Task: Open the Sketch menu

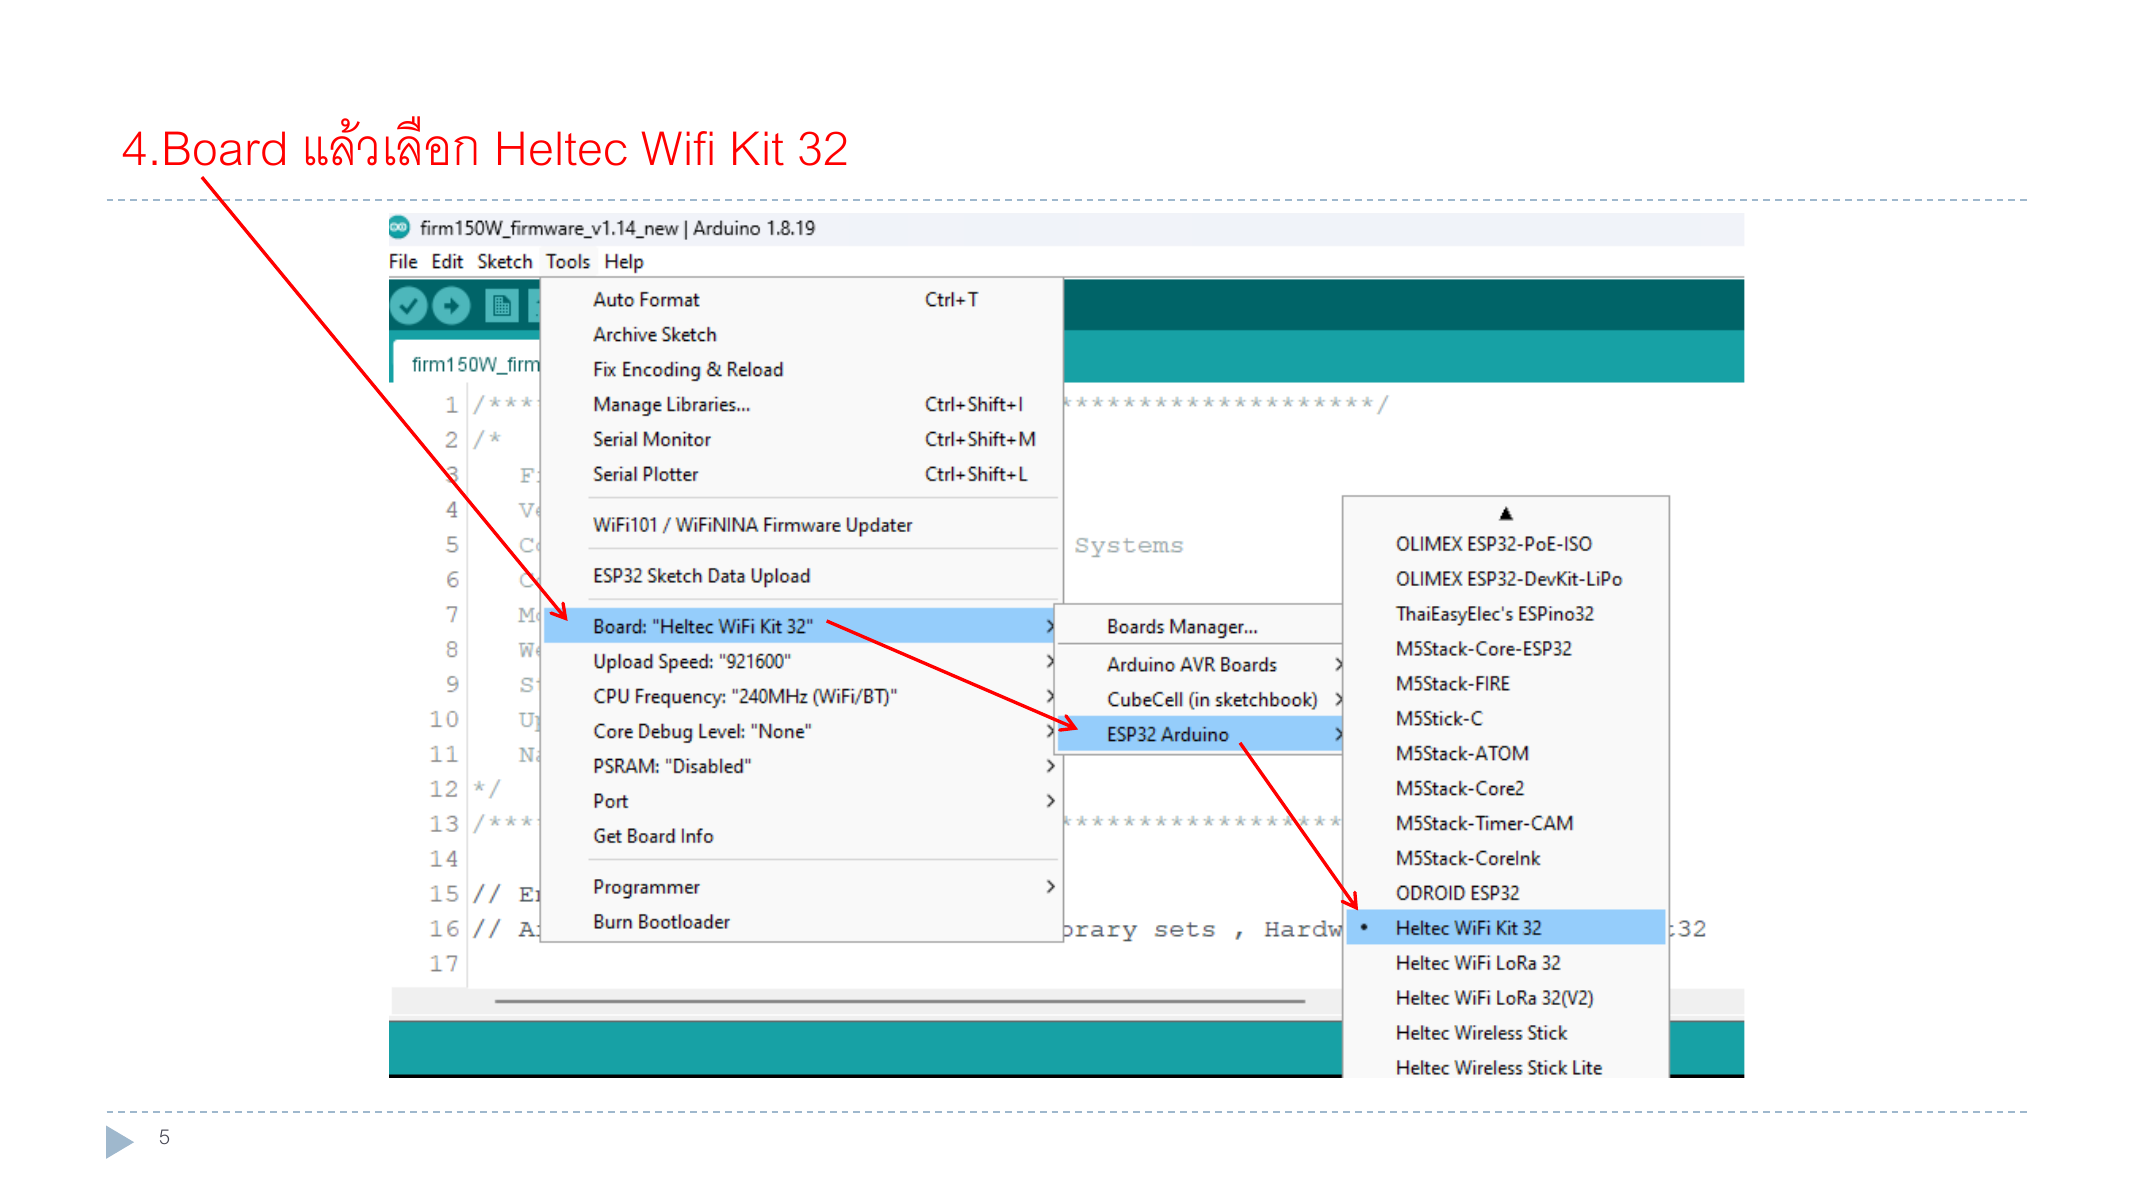Action: coord(505,262)
